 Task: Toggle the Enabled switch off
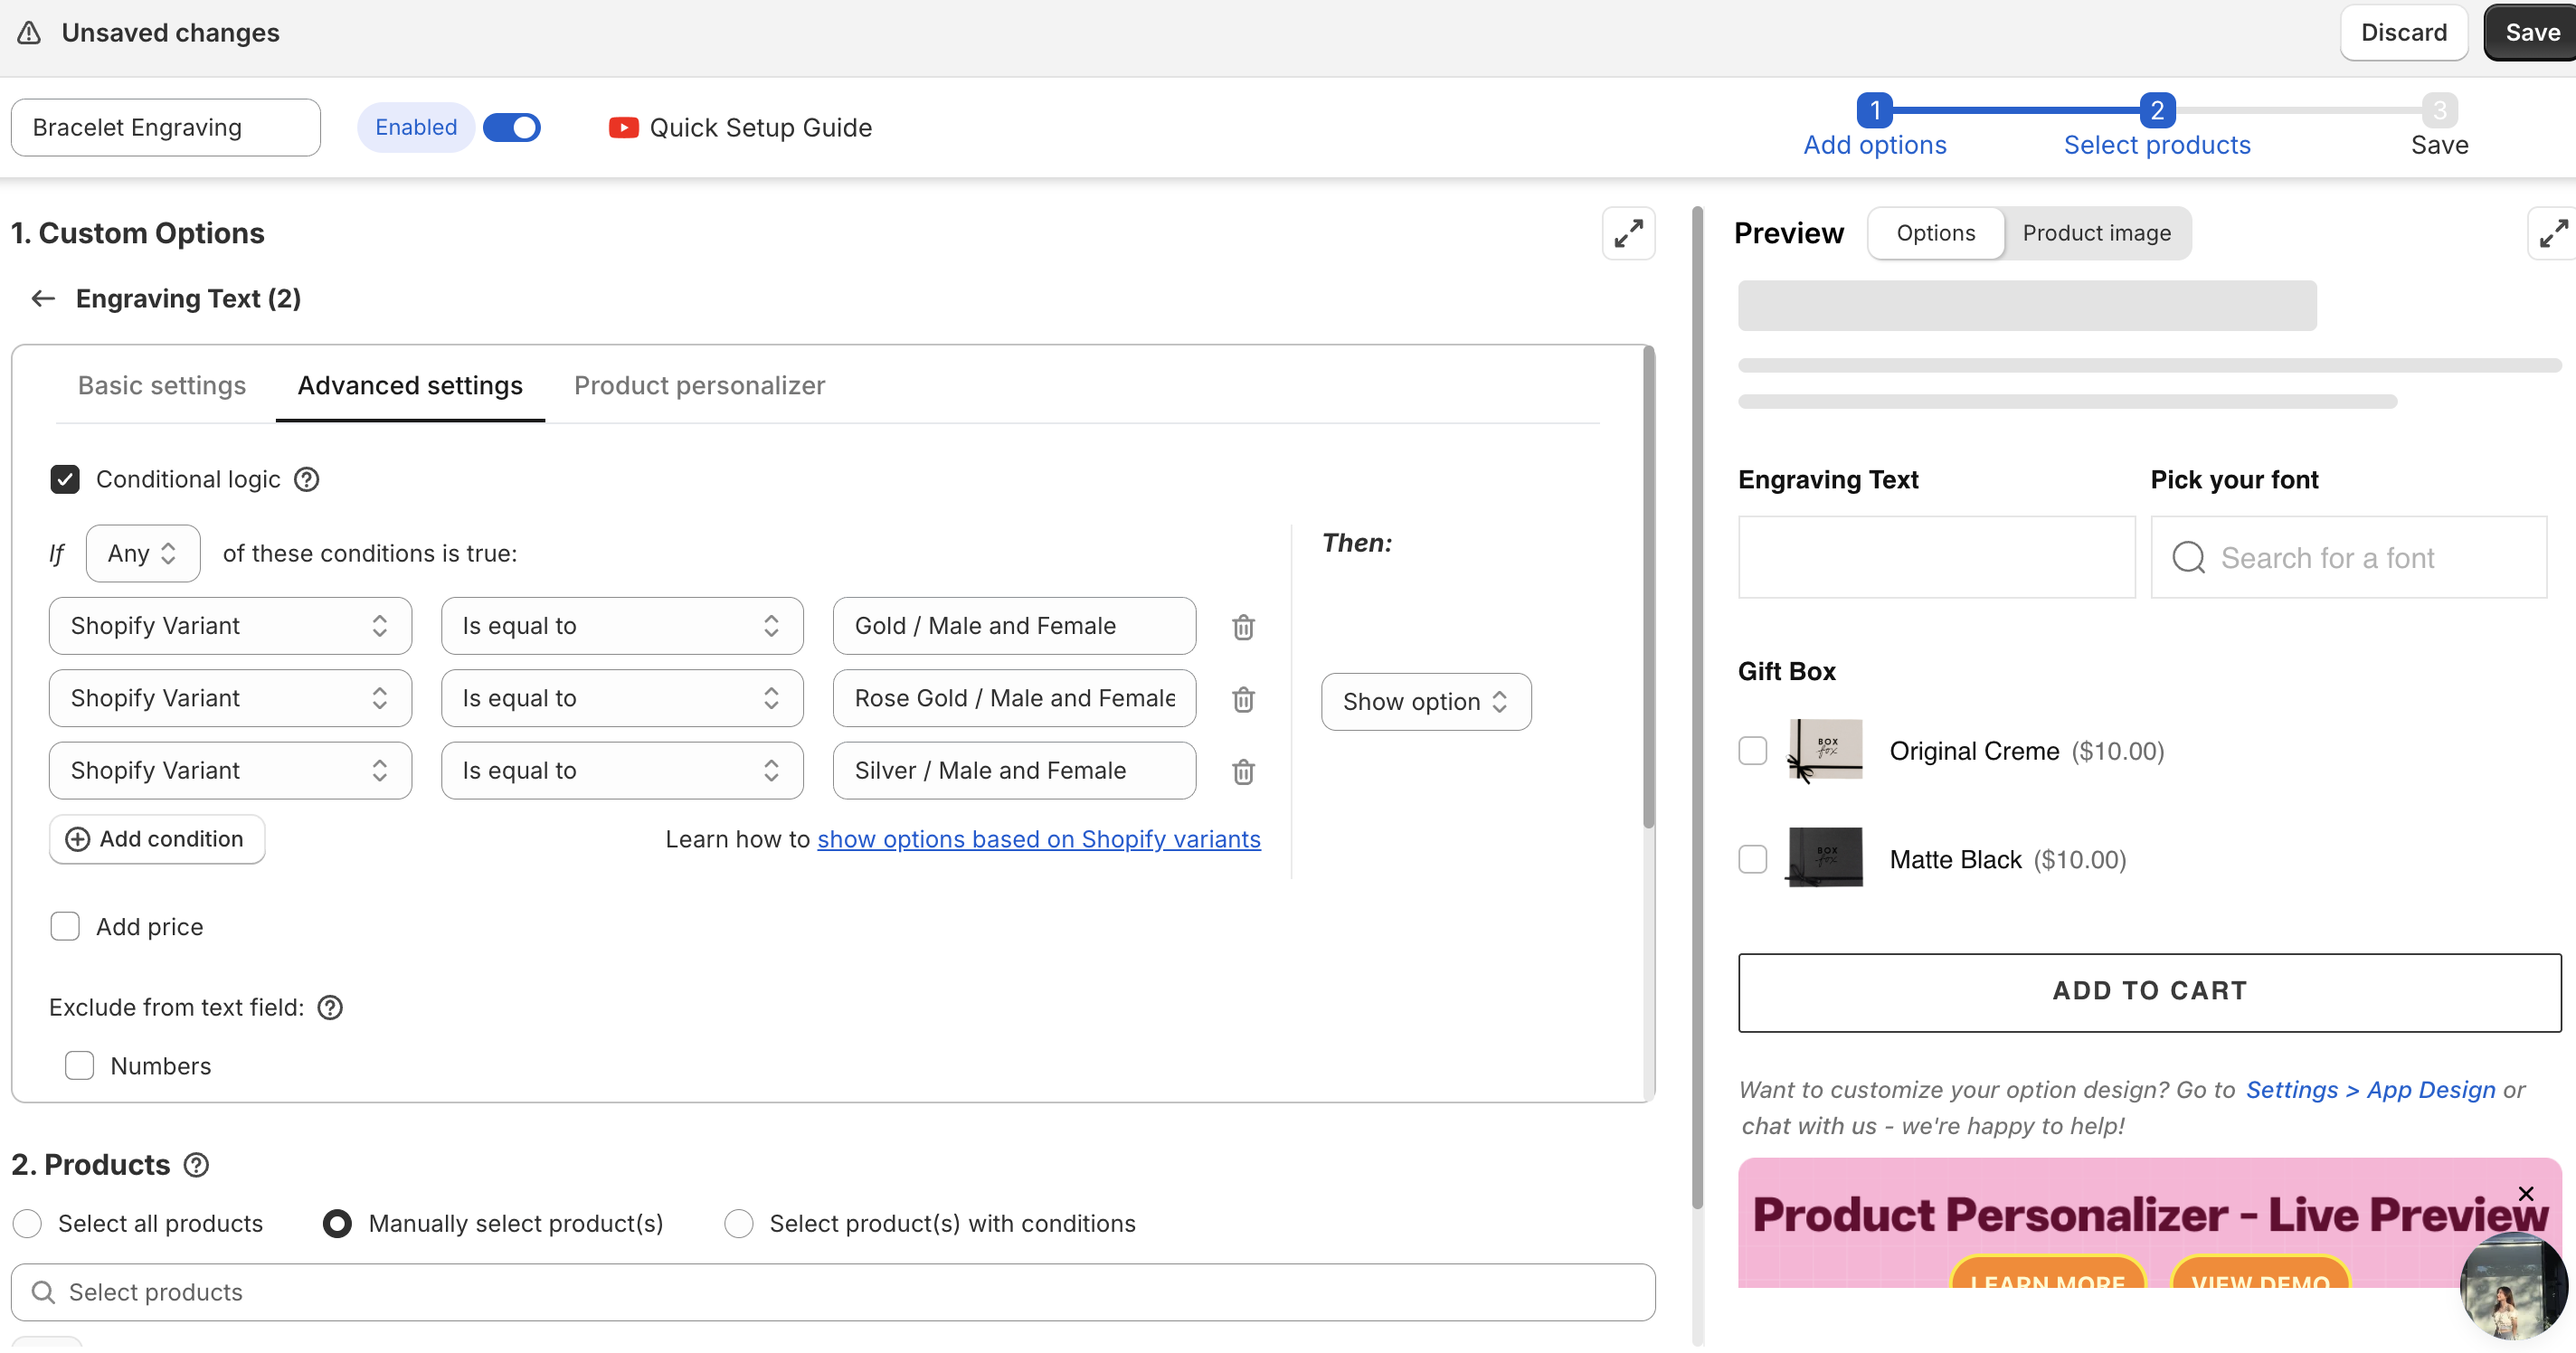511,127
